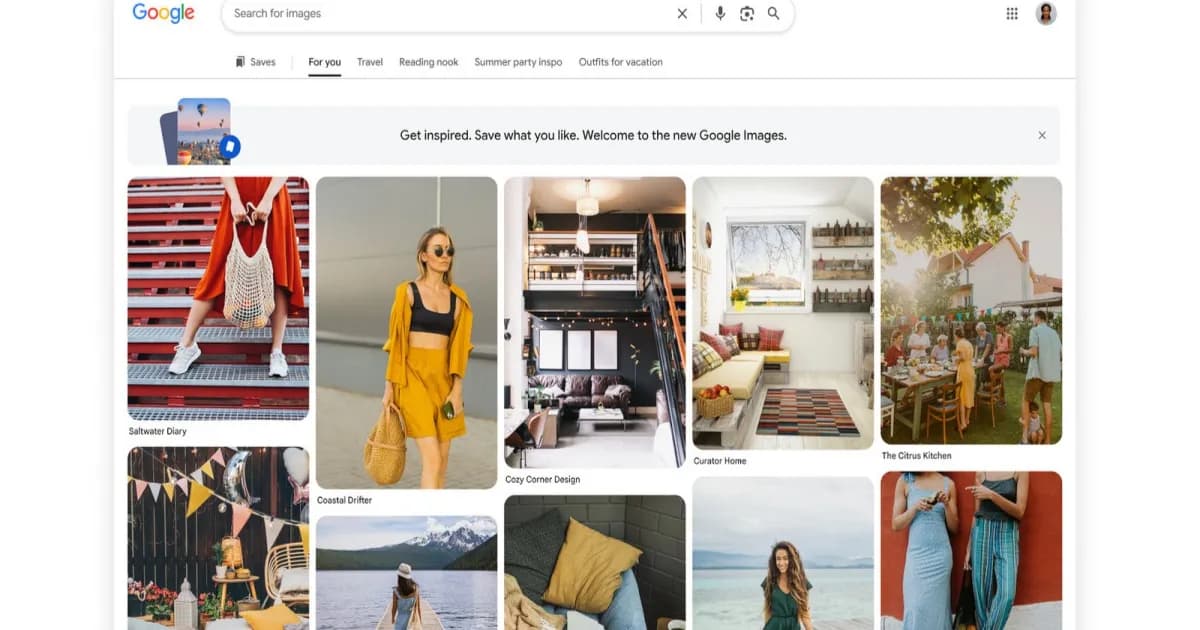The image size is (1200, 630).
Task: Open the Cozy Corner Design loft image
Action: tap(594, 322)
